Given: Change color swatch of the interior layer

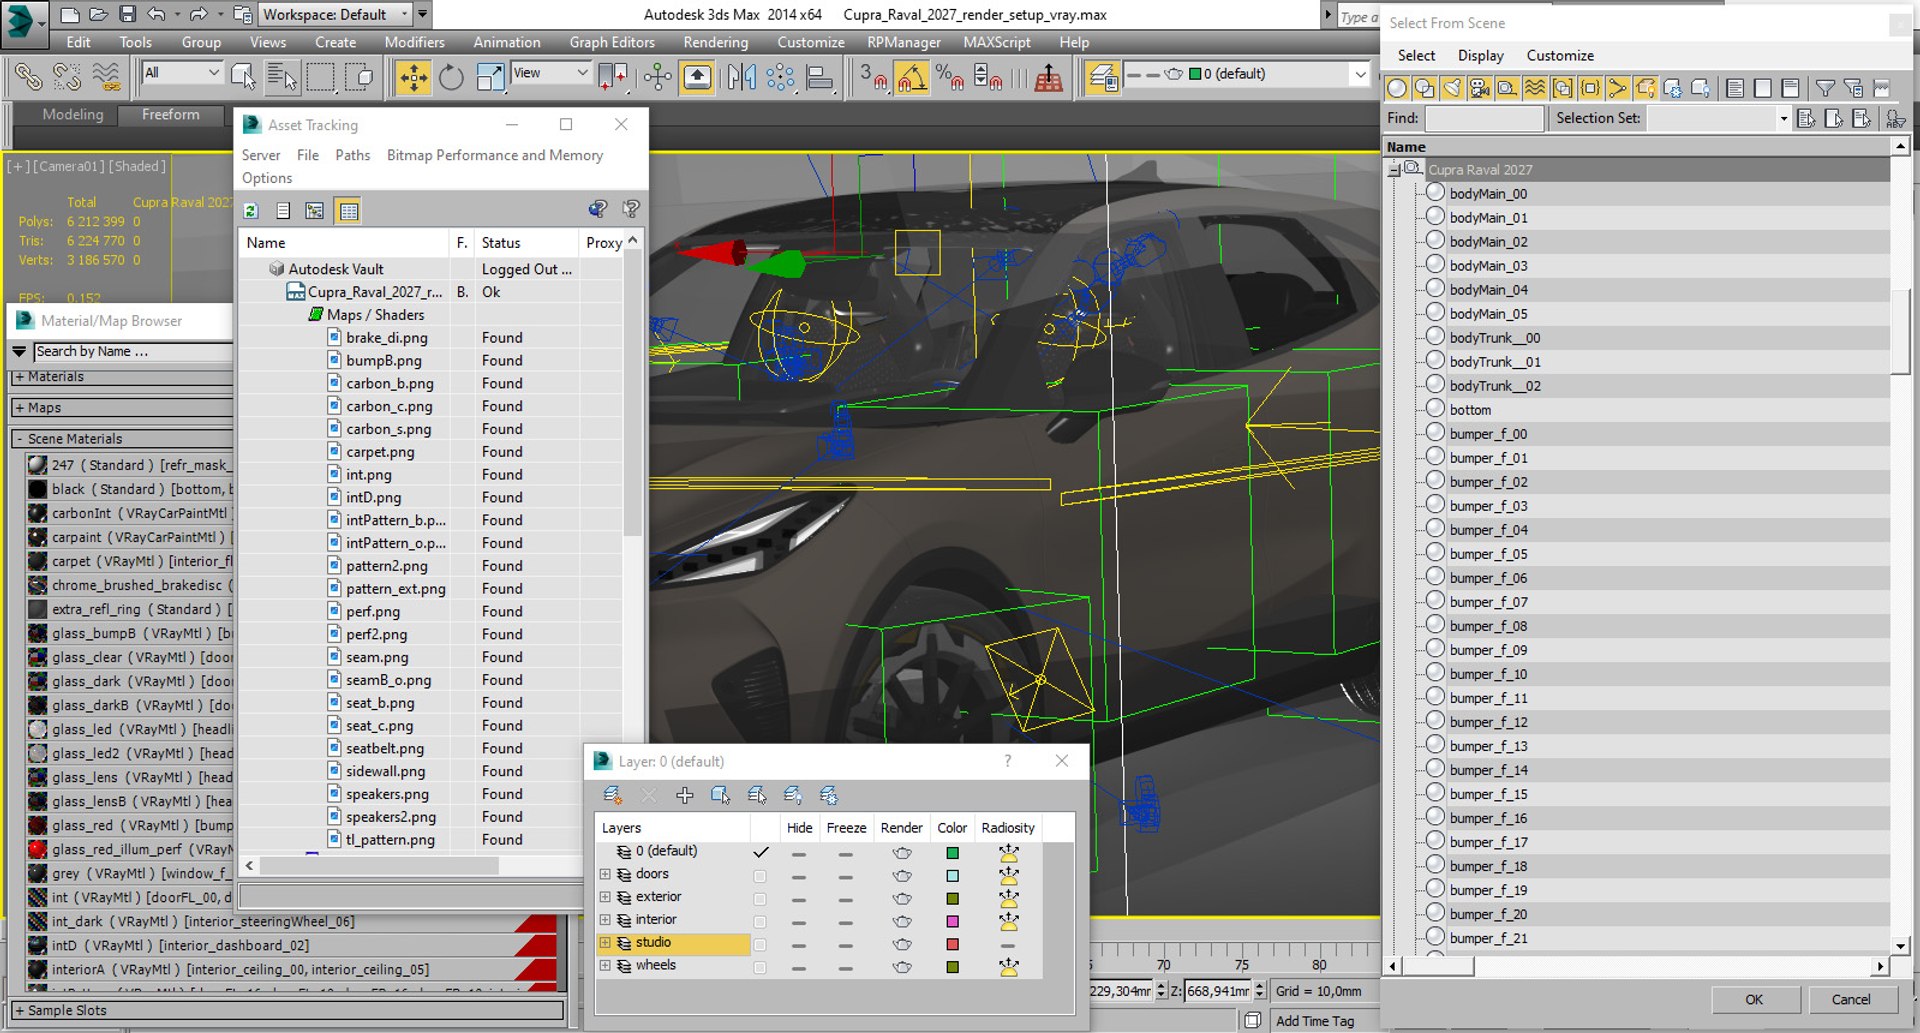Looking at the screenshot, I should coord(952,922).
